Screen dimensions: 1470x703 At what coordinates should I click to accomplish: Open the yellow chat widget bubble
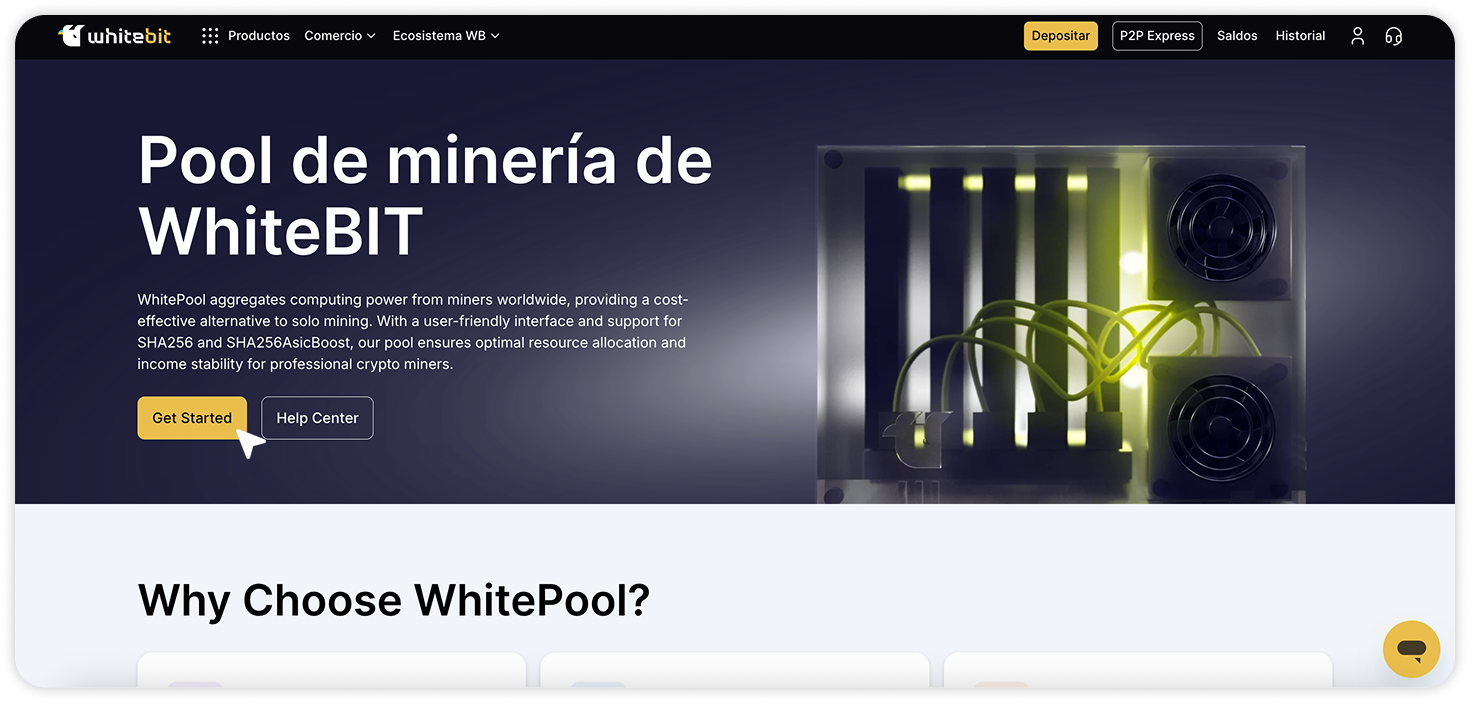point(1411,649)
